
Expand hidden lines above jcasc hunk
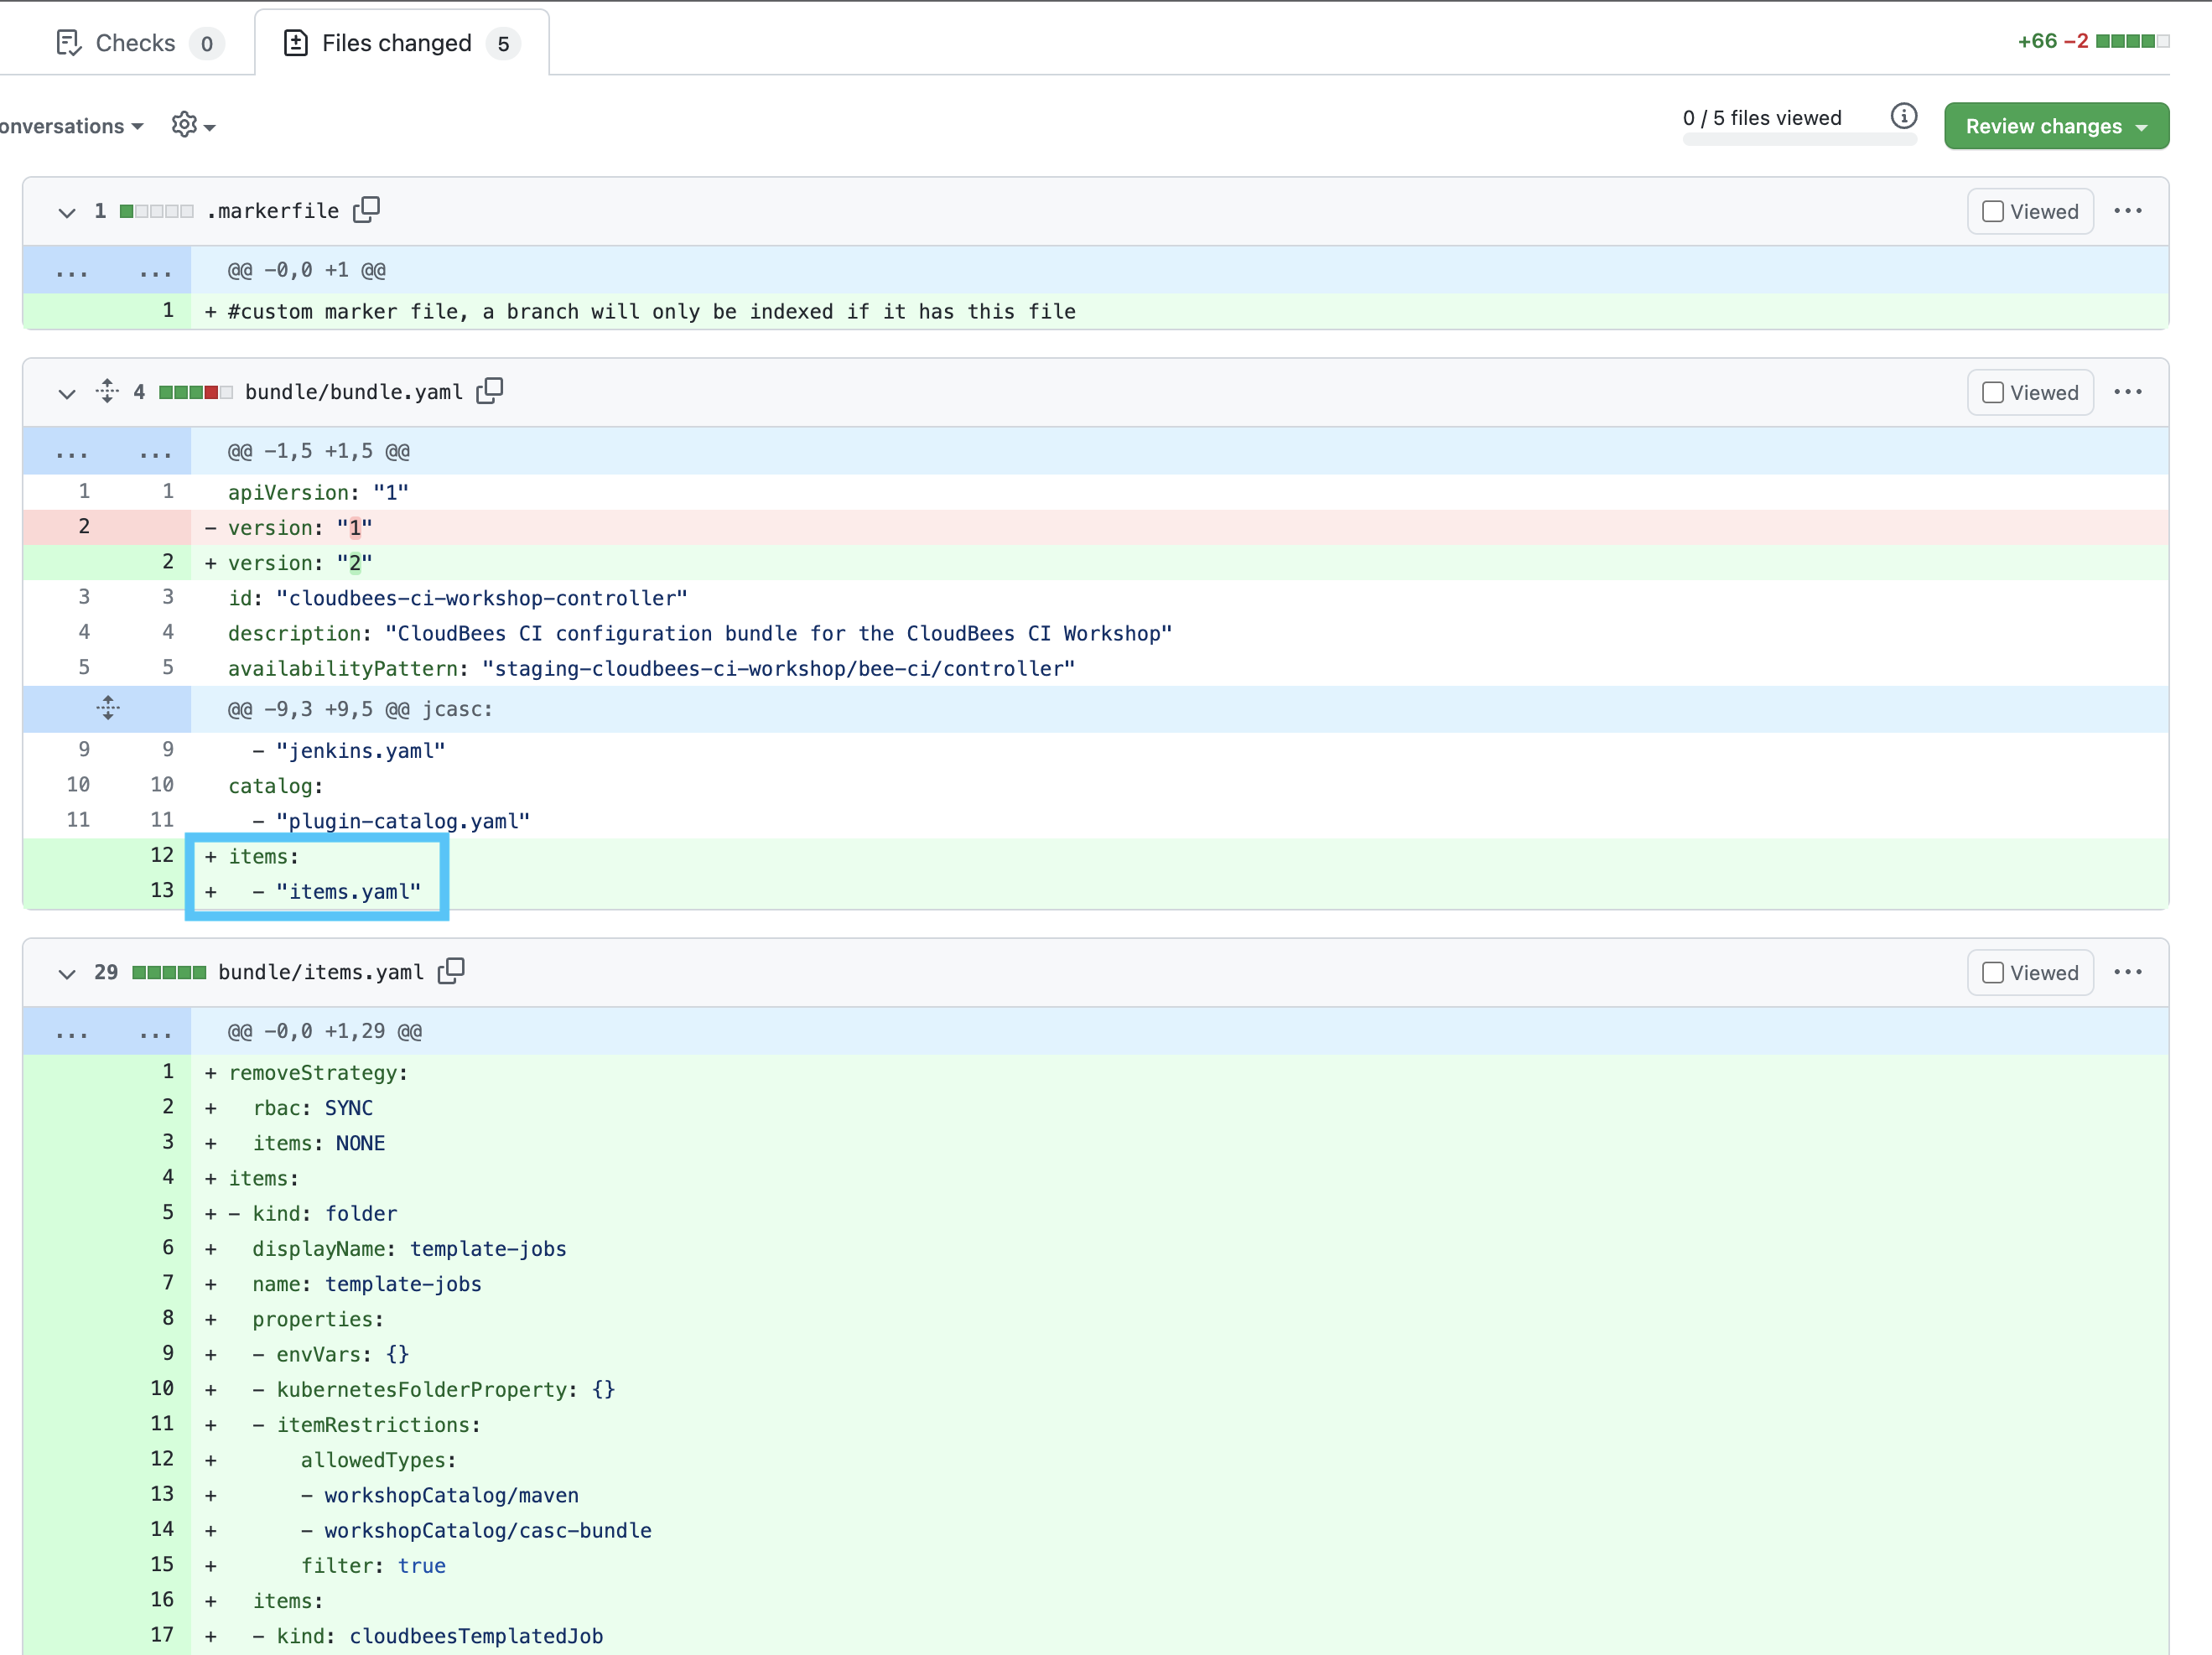coord(107,709)
